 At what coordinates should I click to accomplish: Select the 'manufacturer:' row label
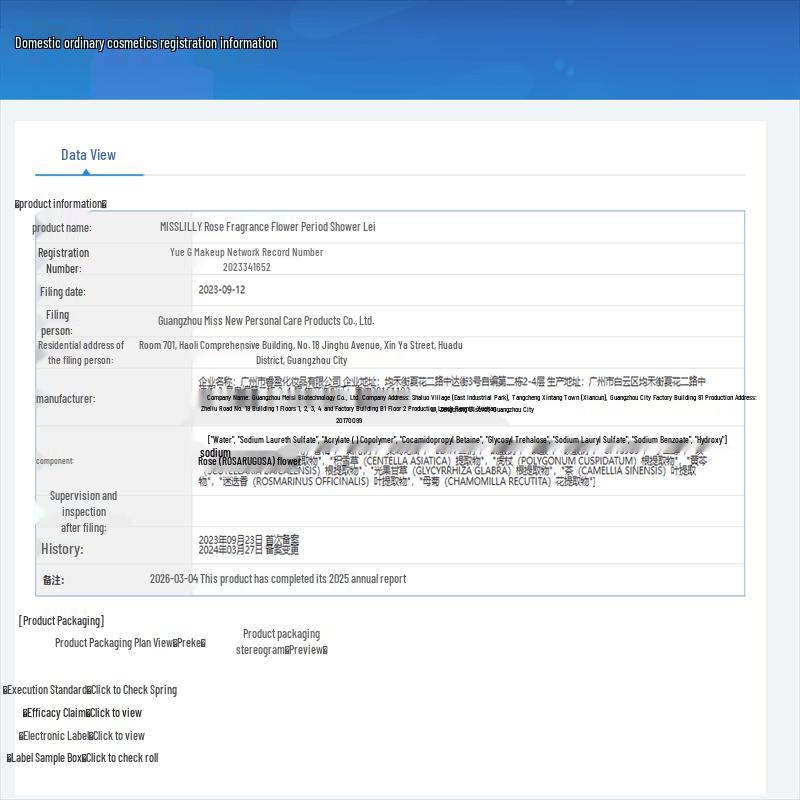pos(66,399)
